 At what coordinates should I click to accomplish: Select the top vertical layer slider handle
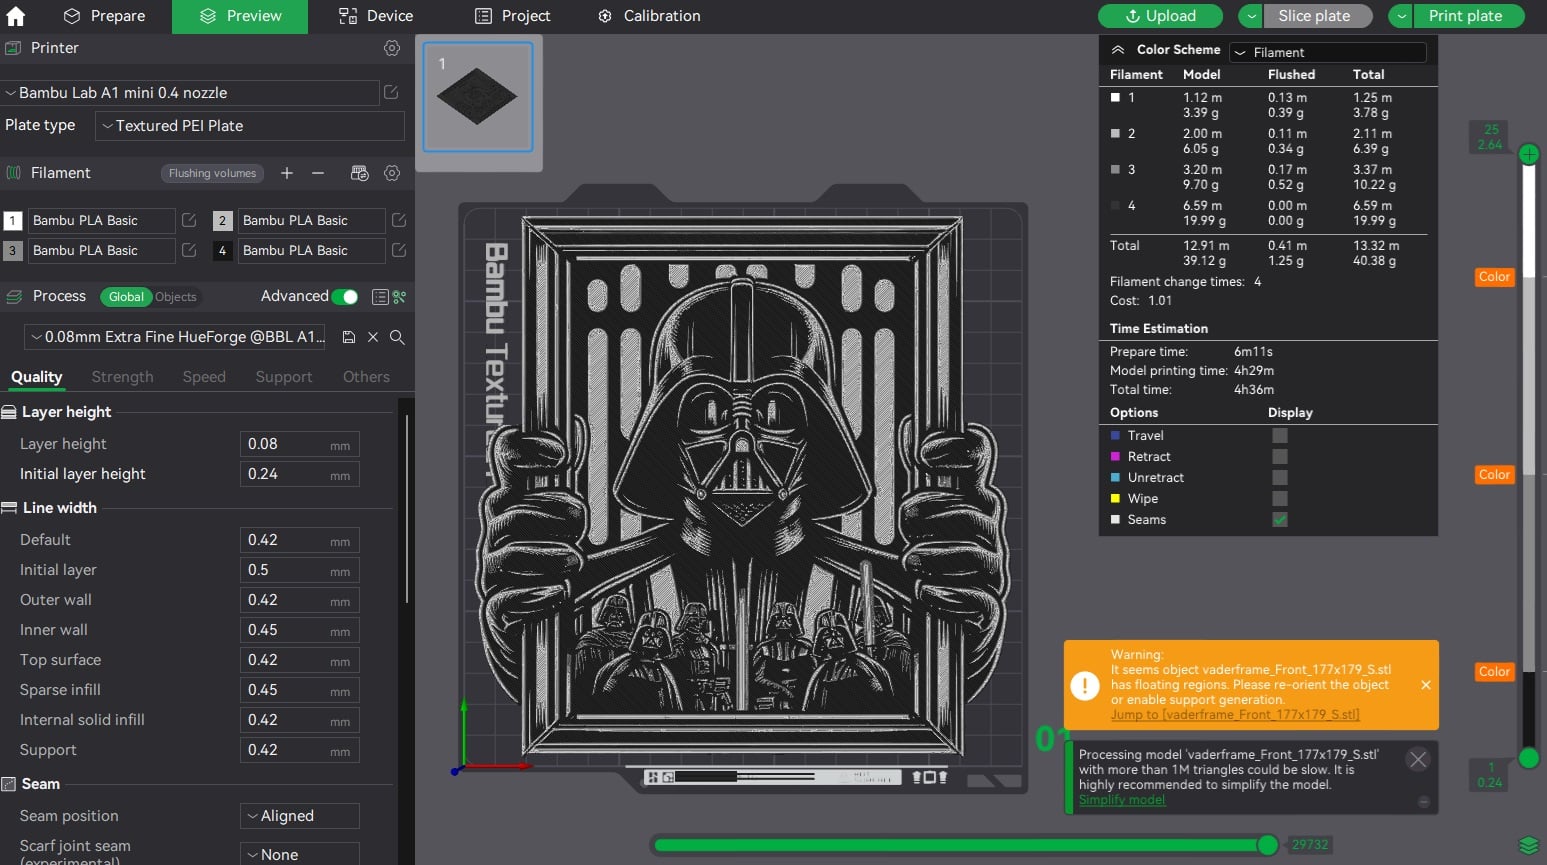[x=1529, y=154]
